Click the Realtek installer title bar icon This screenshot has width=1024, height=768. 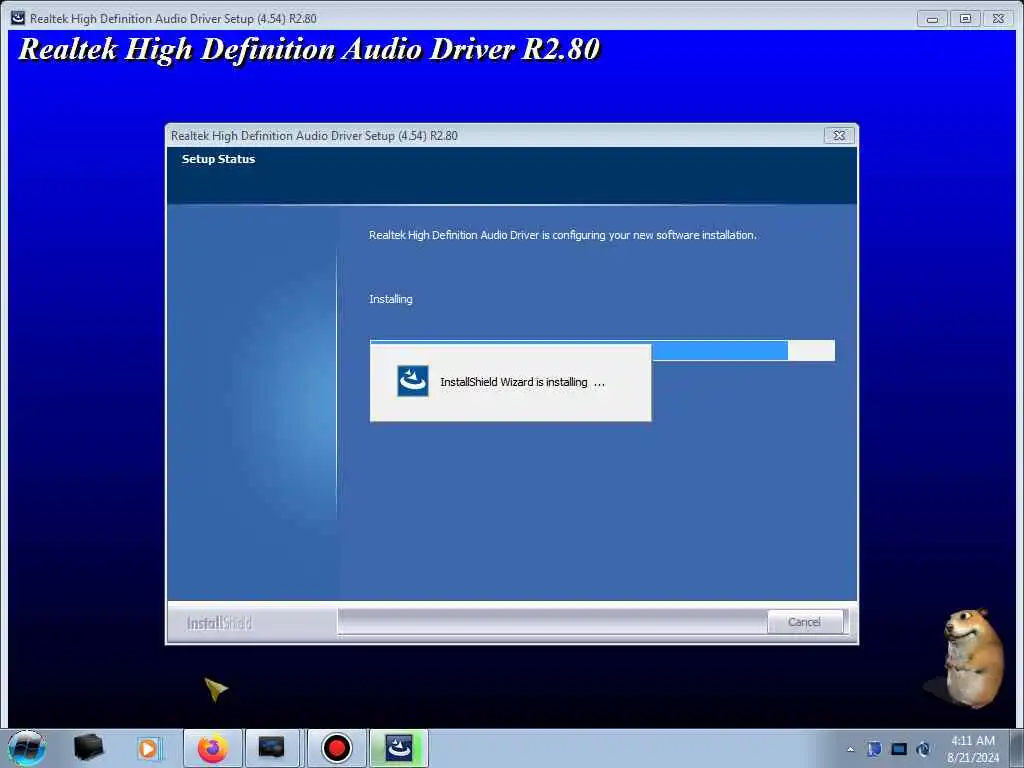click(18, 18)
